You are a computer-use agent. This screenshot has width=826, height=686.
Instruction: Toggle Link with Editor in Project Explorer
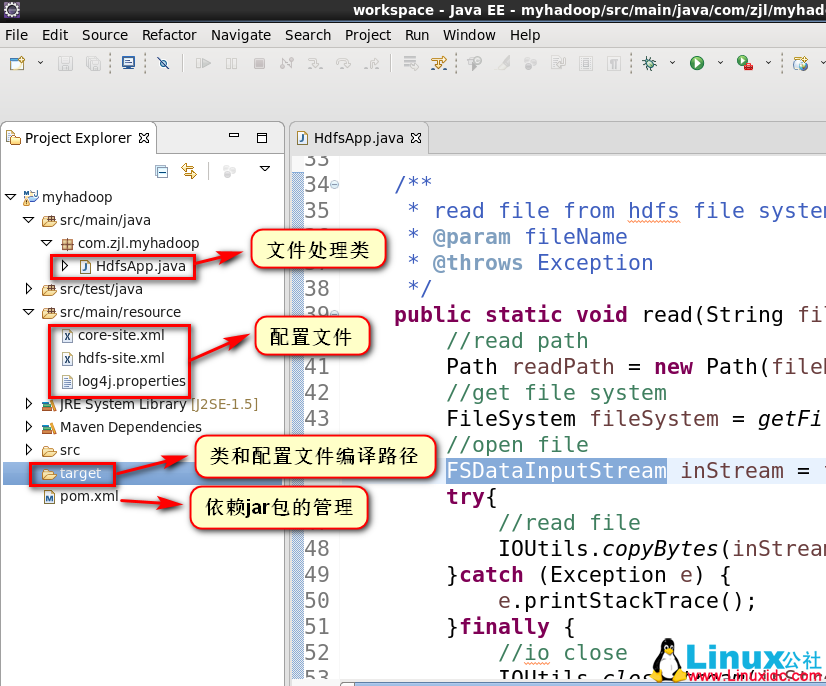pyautogui.click(x=192, y=170)
